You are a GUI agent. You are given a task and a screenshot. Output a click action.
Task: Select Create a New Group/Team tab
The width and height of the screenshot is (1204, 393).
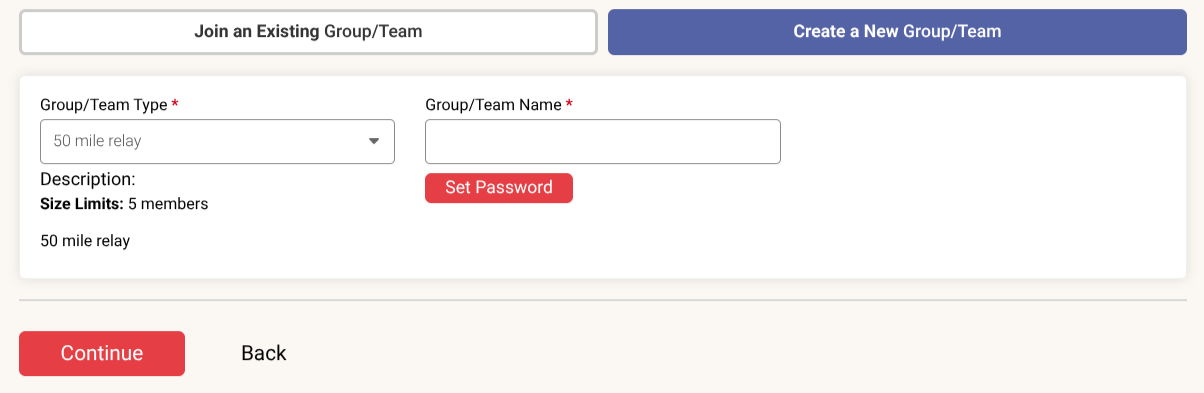tap(897, 32)
